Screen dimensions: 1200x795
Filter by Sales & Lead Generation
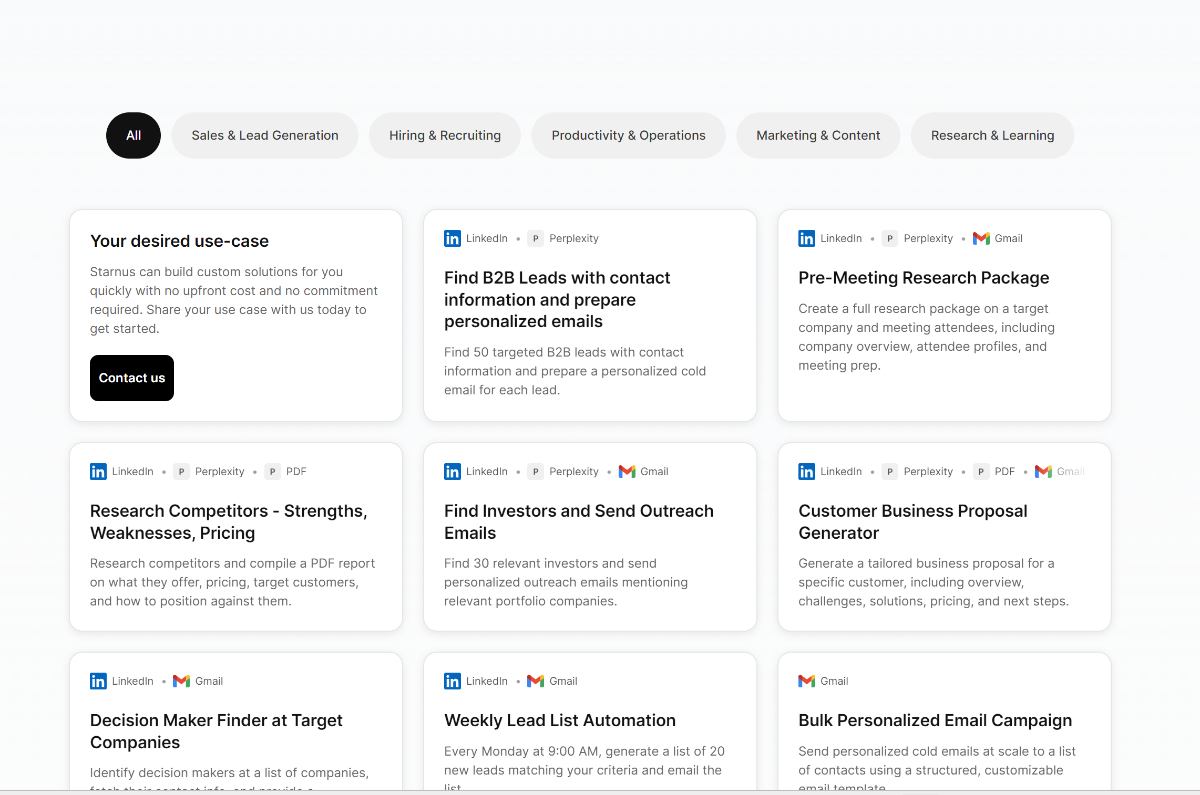click(x=265, y=135)
